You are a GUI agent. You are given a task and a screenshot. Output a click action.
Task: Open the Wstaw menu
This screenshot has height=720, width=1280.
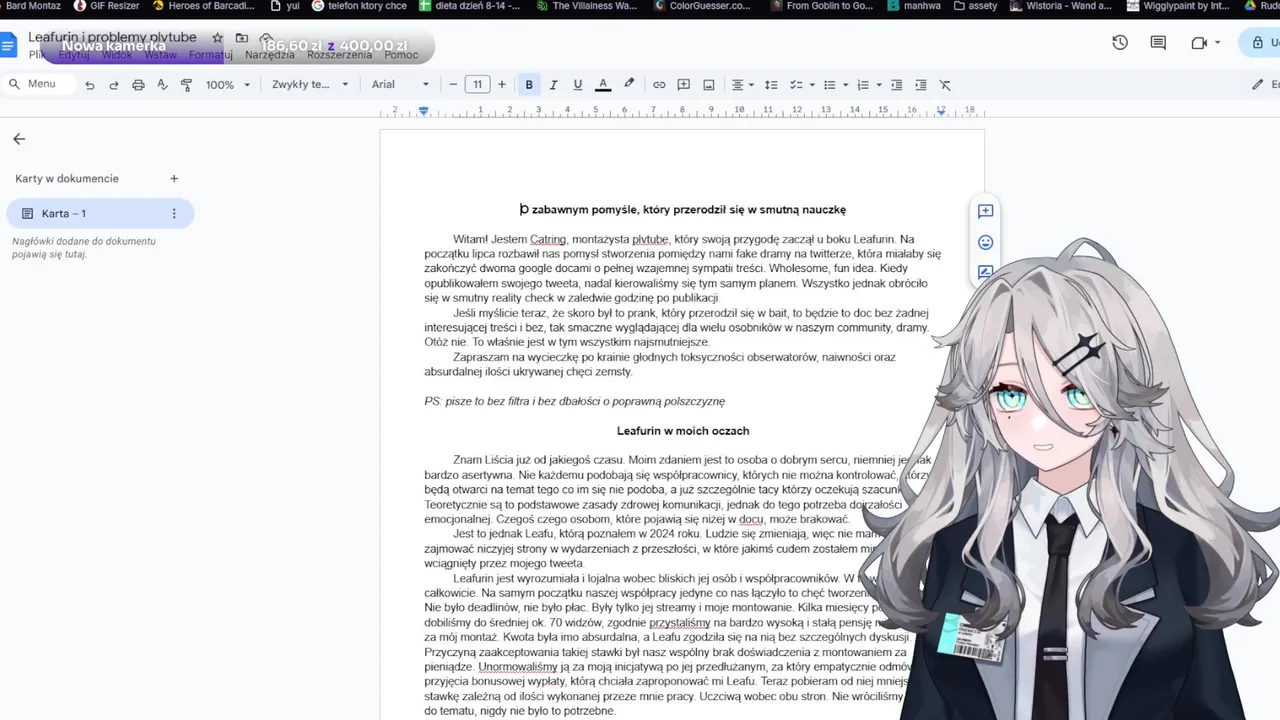tap(160, 55)
